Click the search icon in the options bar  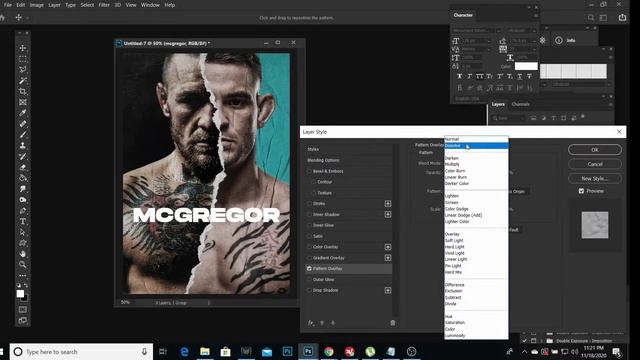click(591, 18)
